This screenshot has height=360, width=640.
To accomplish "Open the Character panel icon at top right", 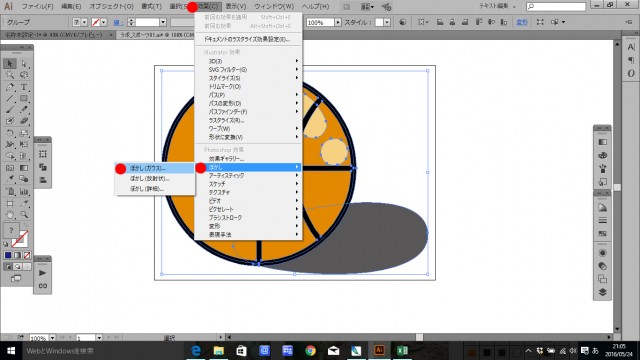I will pyautogui.click(x=631, y=47).
